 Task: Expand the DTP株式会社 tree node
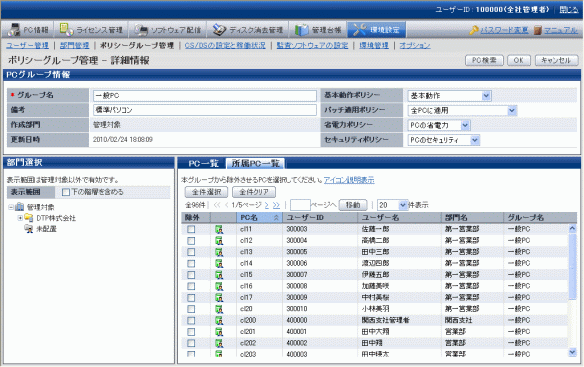click(x=20, y=218)
